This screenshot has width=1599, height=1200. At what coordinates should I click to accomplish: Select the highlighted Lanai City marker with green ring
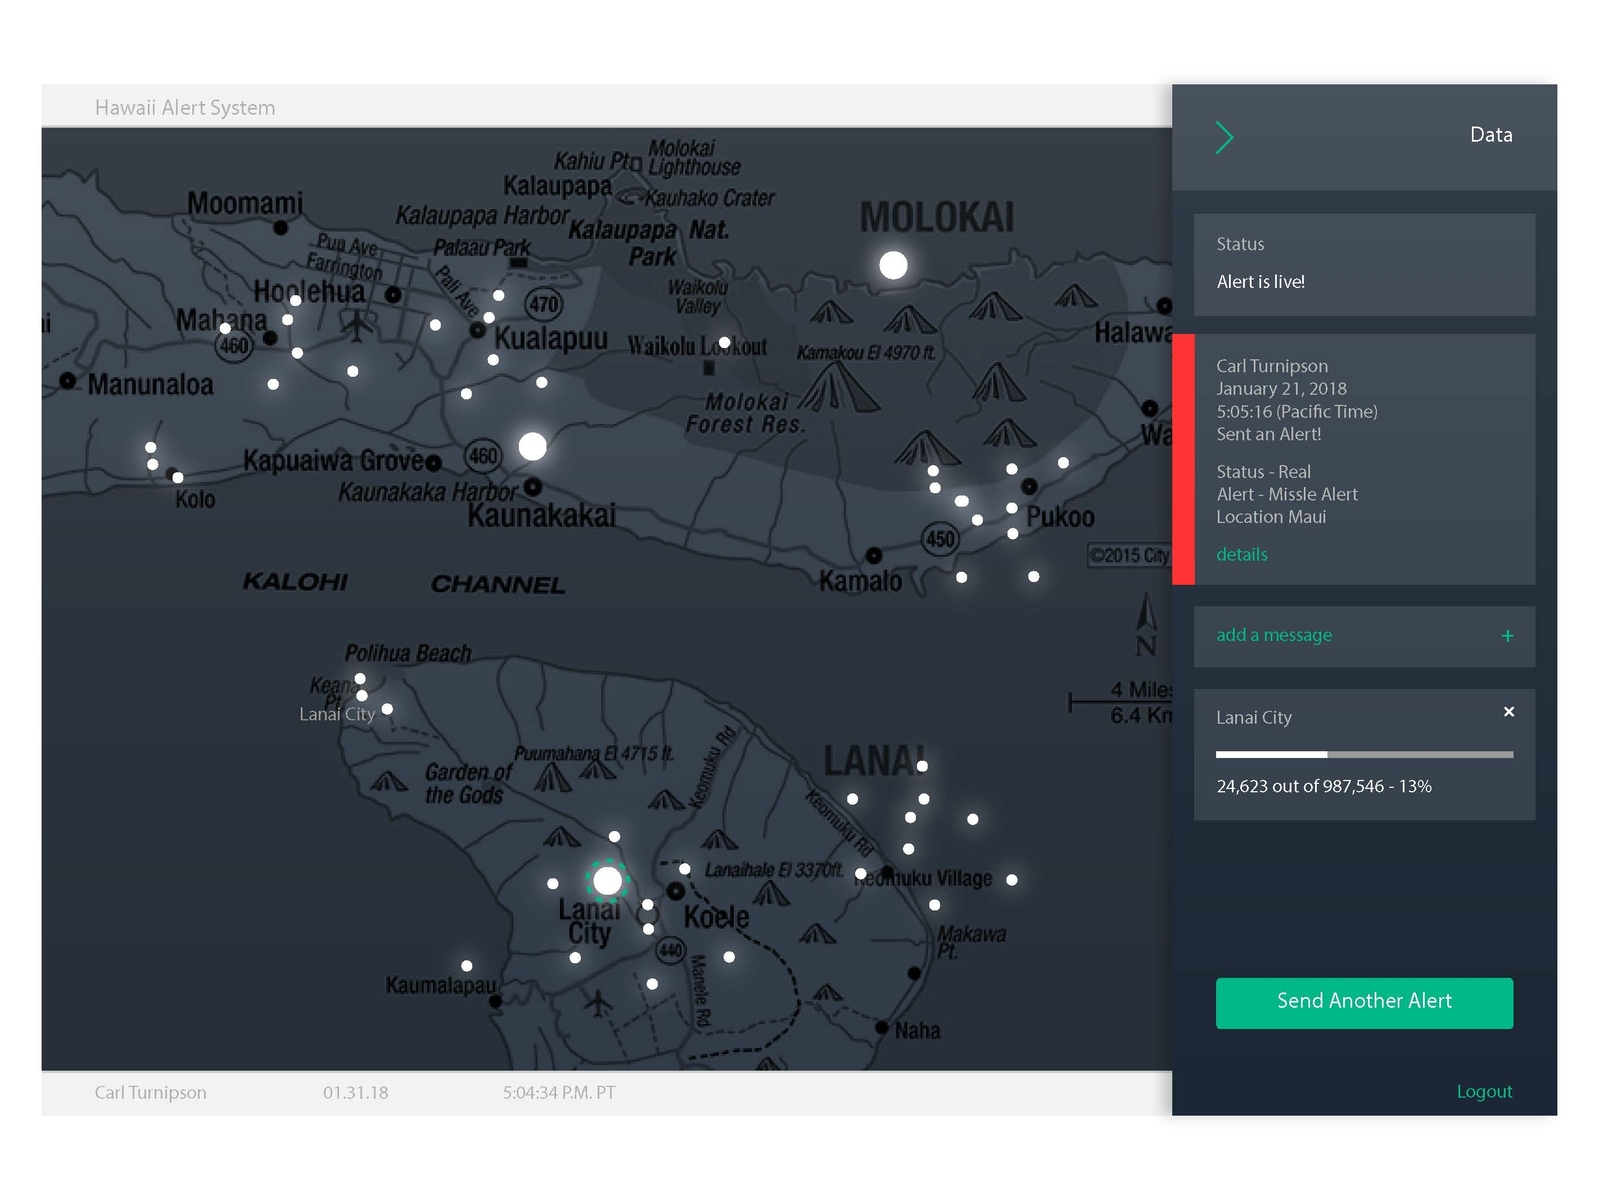pos(607,881)
